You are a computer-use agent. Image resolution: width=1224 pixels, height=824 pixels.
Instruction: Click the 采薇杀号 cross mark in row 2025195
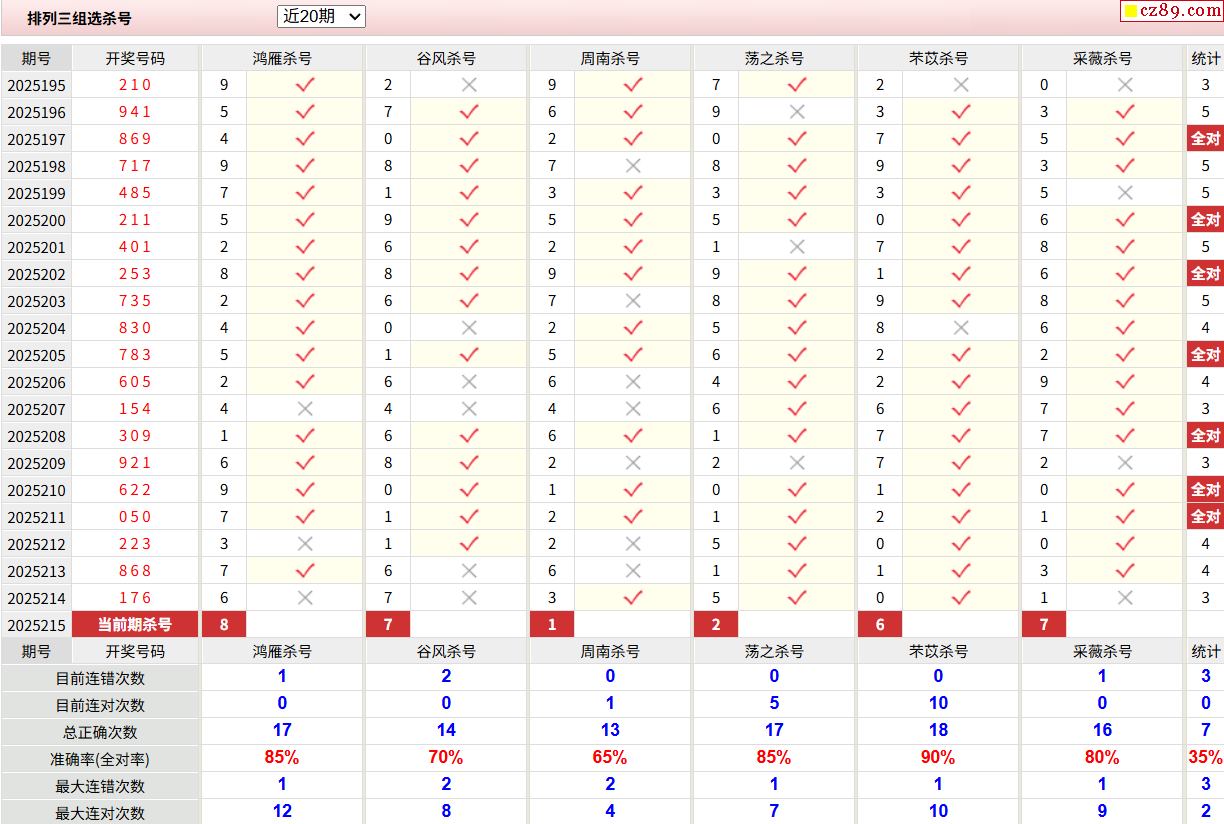point(1125,85)
